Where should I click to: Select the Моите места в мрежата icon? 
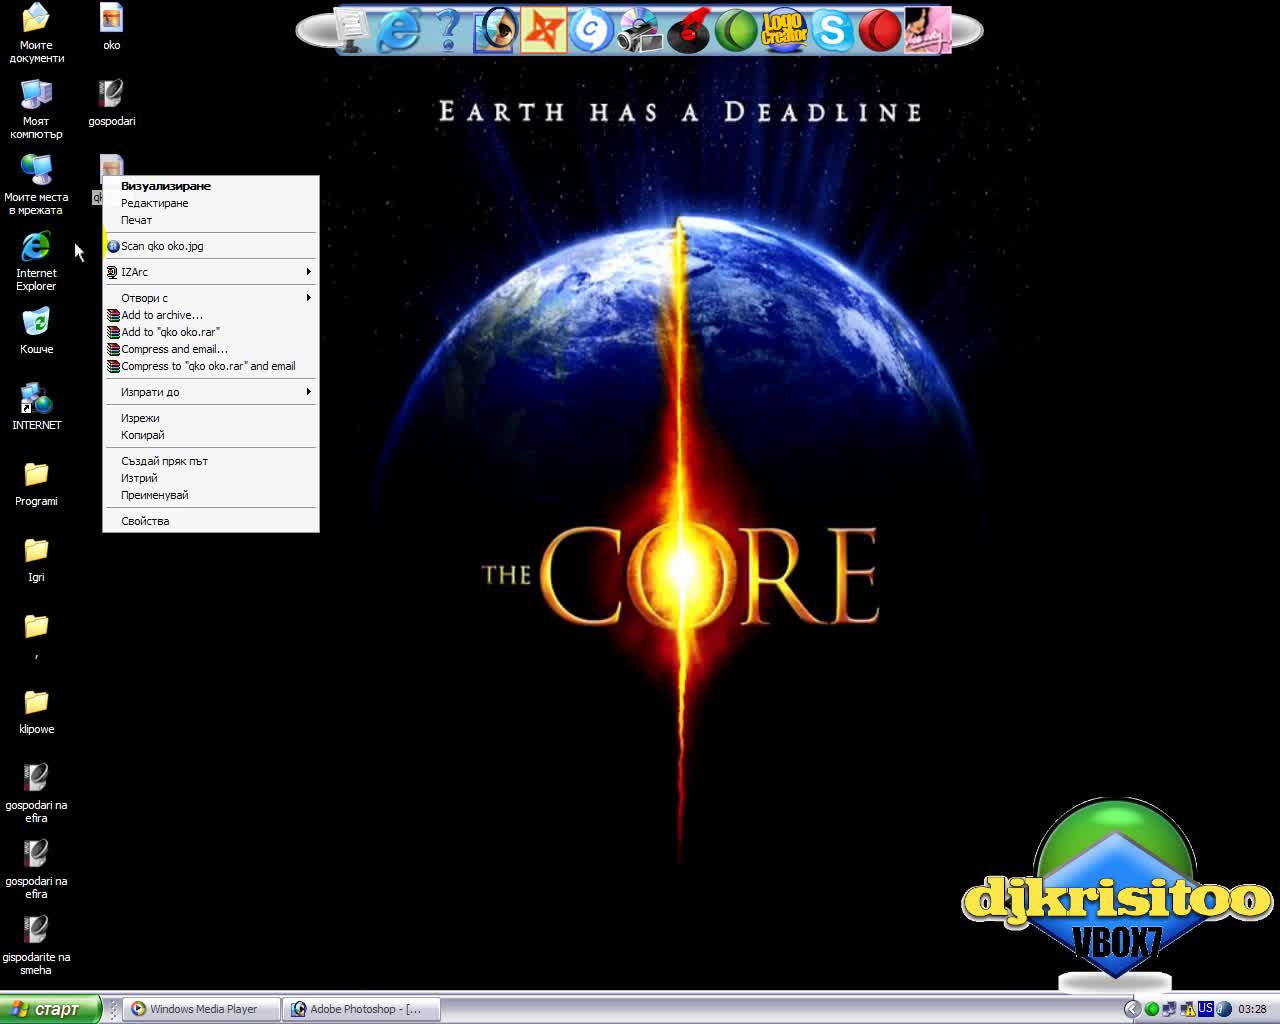[36, 186]
